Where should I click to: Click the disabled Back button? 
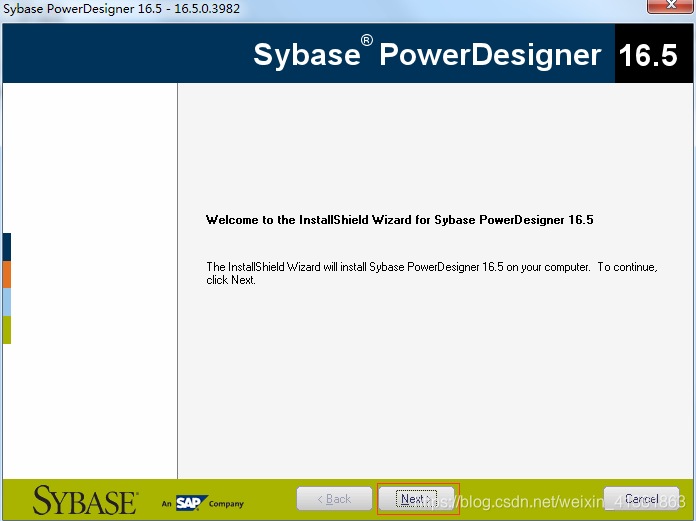pos(334,499)
